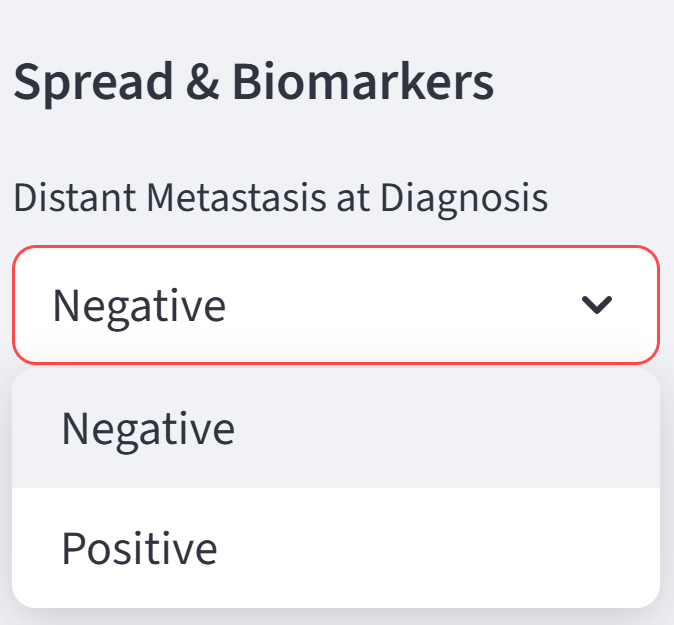Keep distant metastasis status as Negative

148,428
